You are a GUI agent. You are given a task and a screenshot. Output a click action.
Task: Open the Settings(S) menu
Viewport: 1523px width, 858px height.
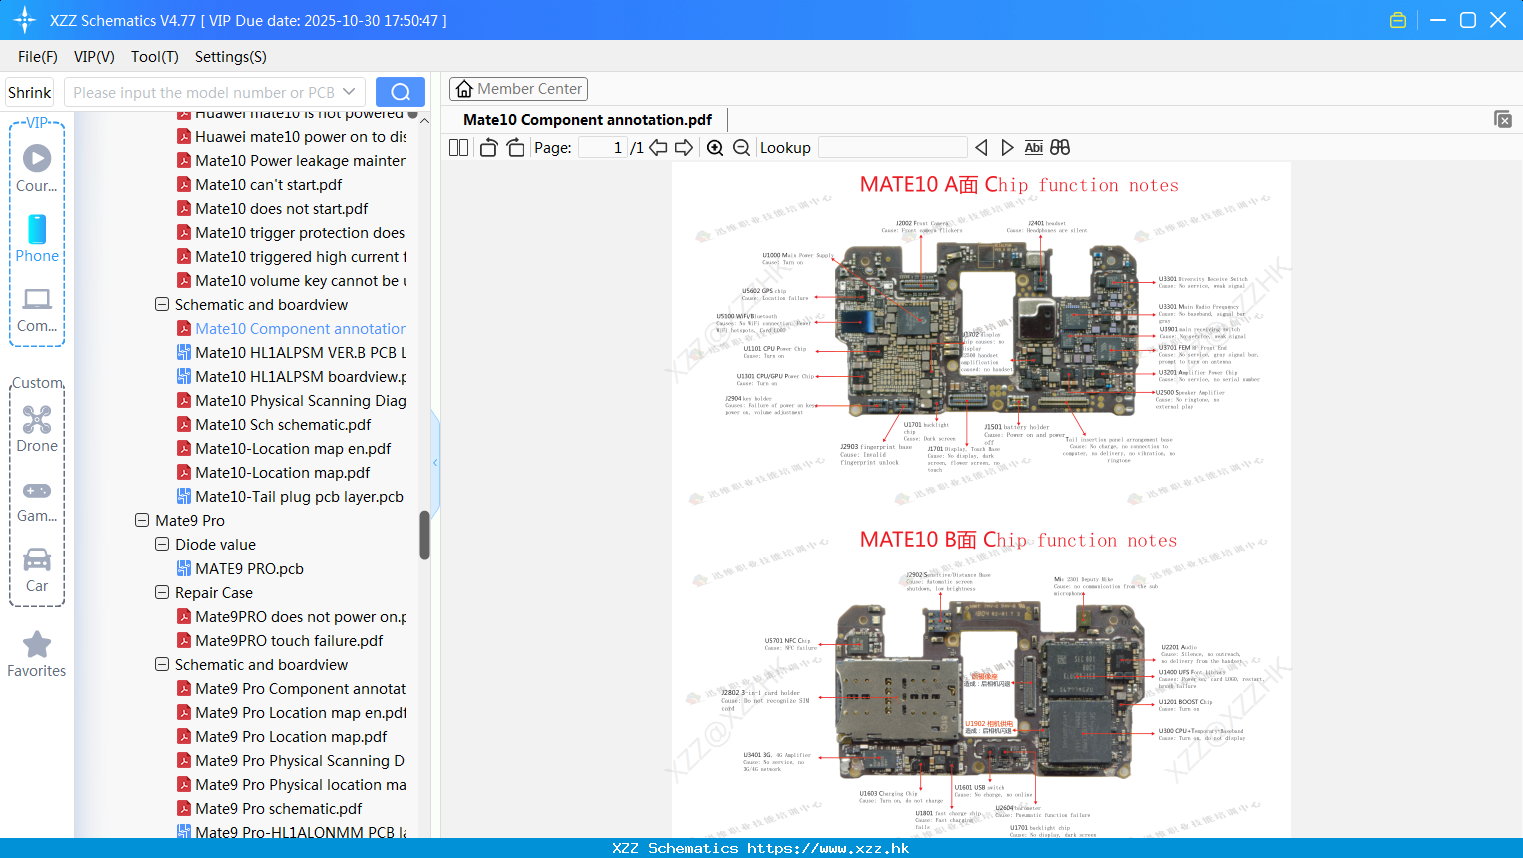click(231, 57)
